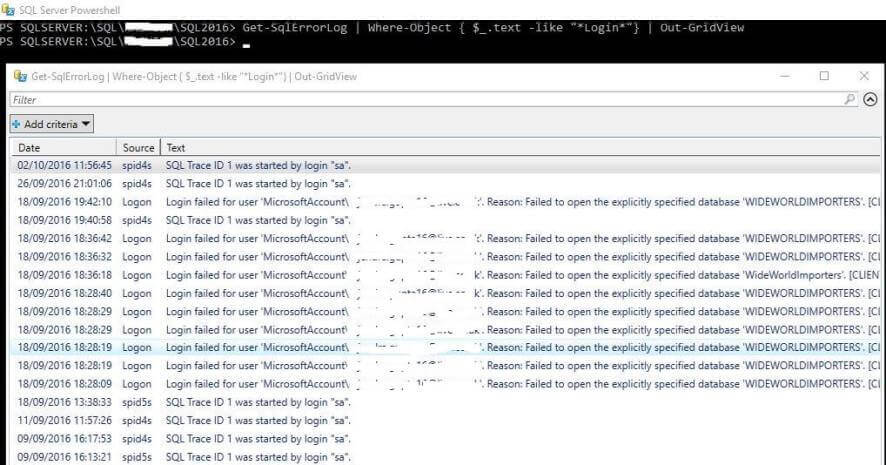This screenshot has height=465, width=886.
Task: Click spid5s source in the 18/09/2016 13:38:33 row
Action: pyautogui.click(x=137, y=402)
